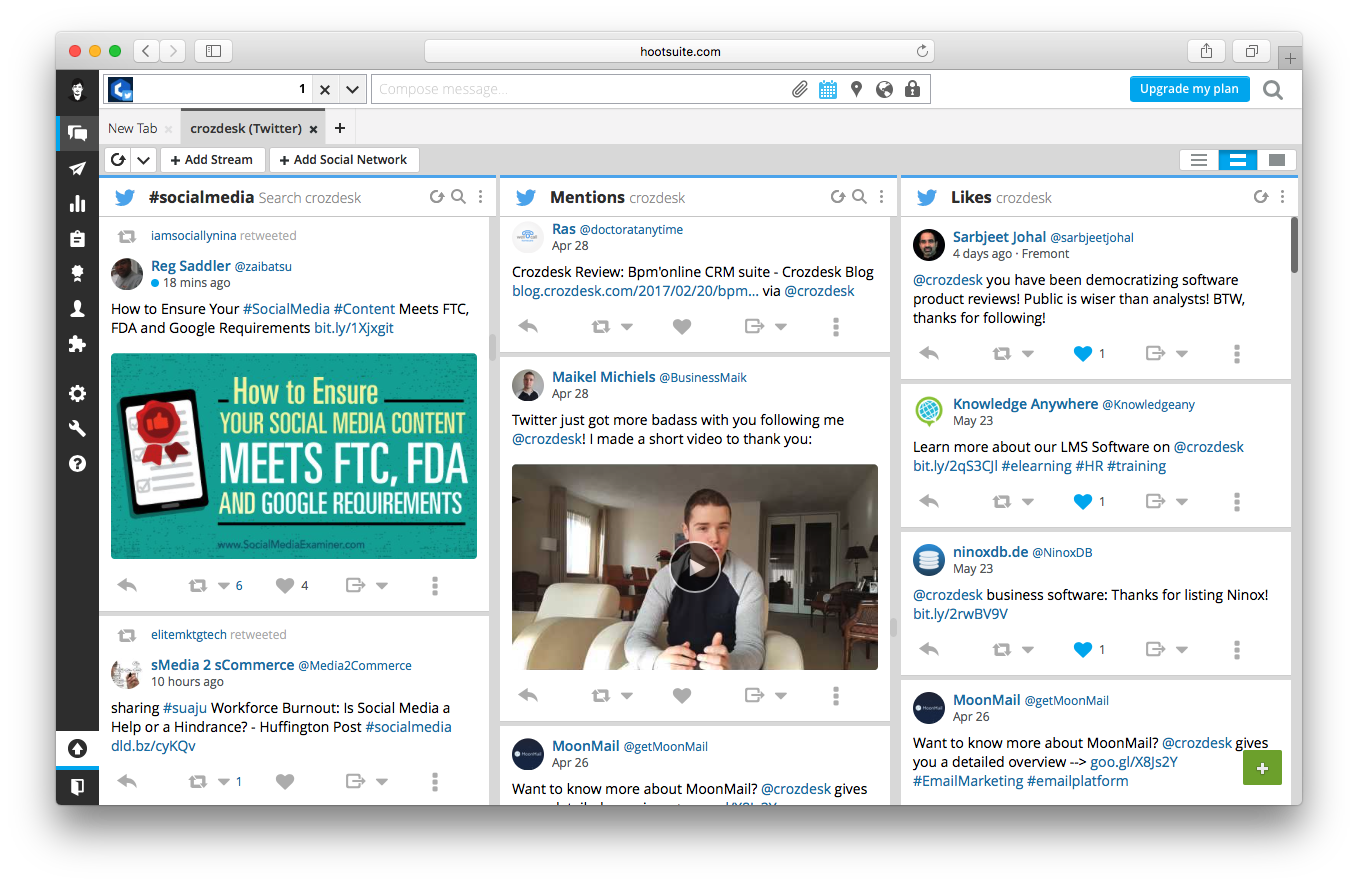Like Maikel Michiels' video tweet
The image size is (1358, 885).
(x=682, y=695)
